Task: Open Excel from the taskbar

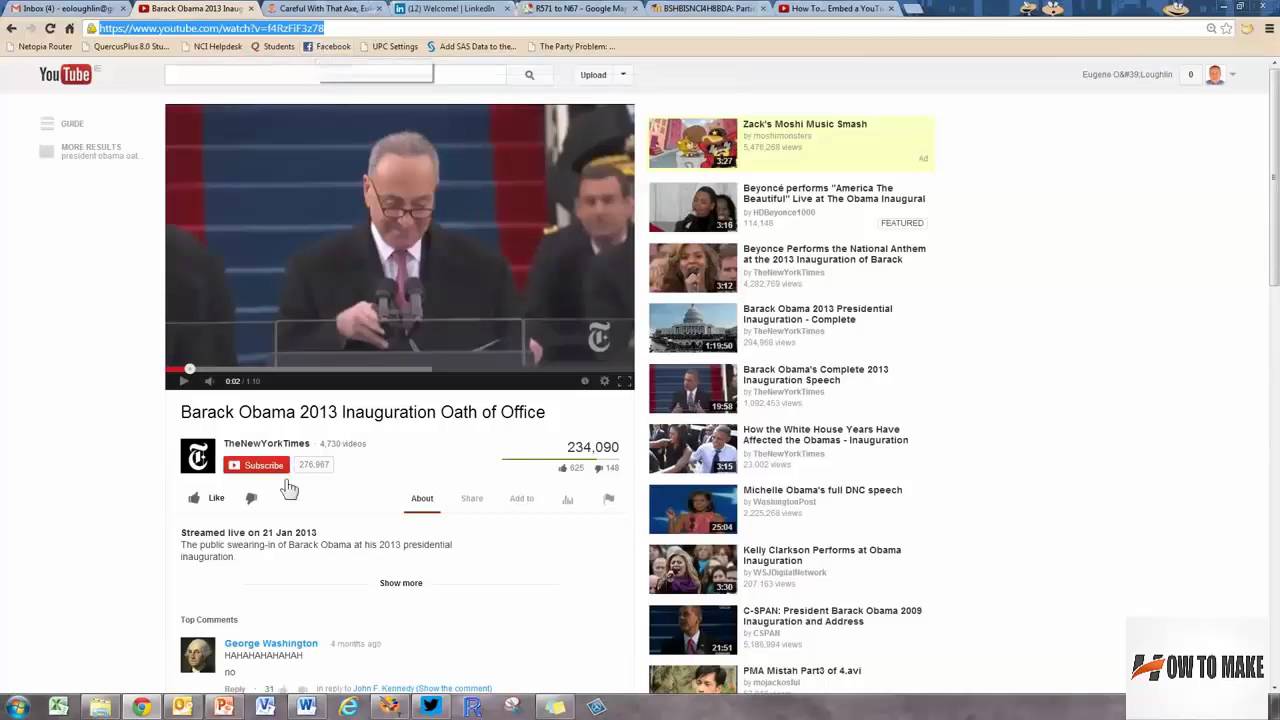Action: click(x=58, y=707)
